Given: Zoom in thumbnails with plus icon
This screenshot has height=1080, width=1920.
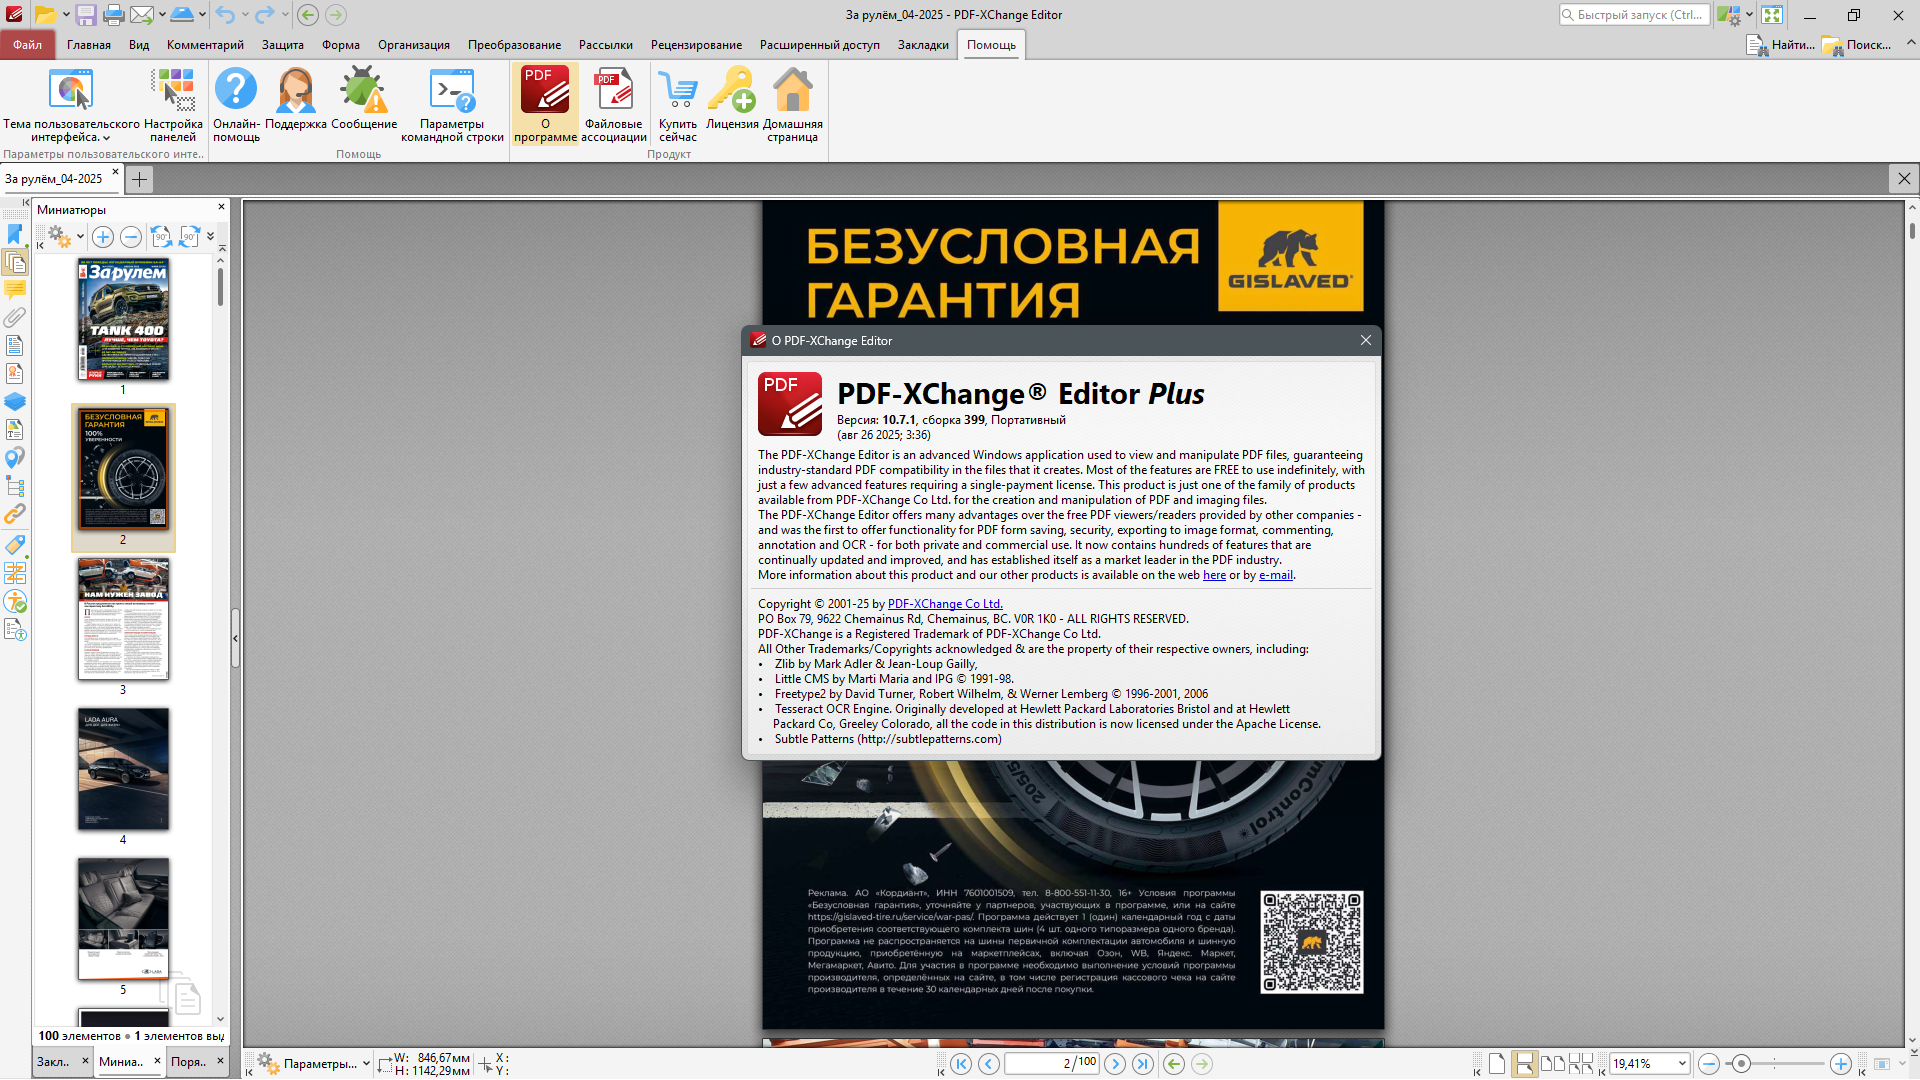Looking at the screenshot, I should tap(103, 237).
